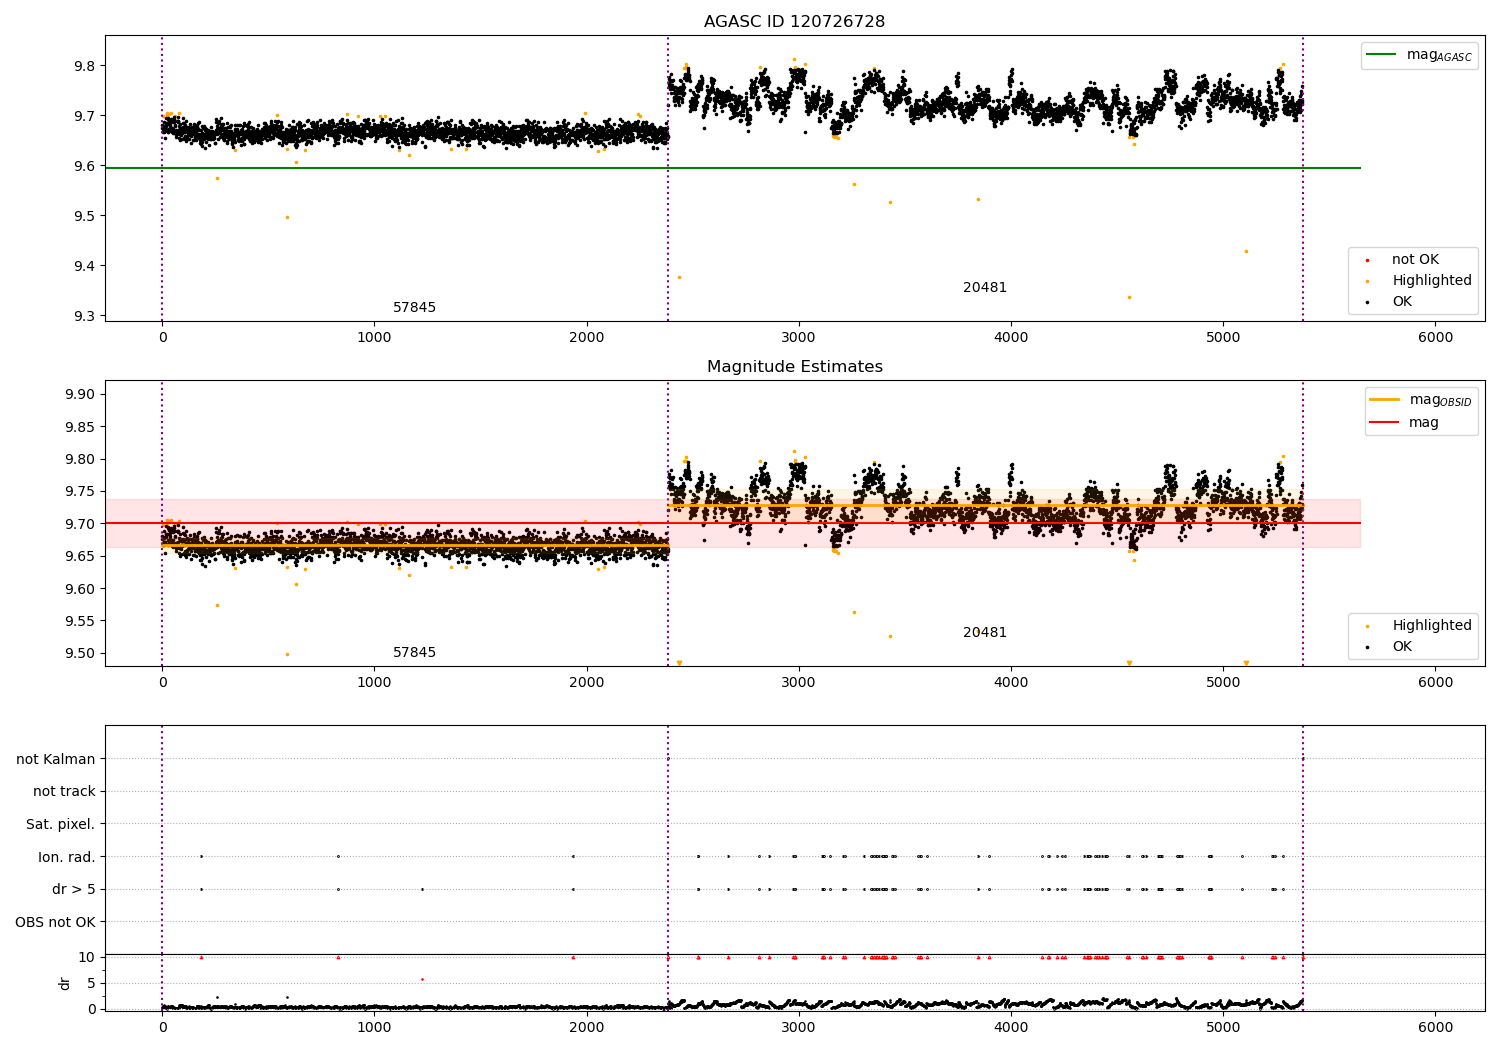Screen dimensions: 1500x1050
Task: Click the '9.8' y-axis tick in top plot
Action: point(84,66)
